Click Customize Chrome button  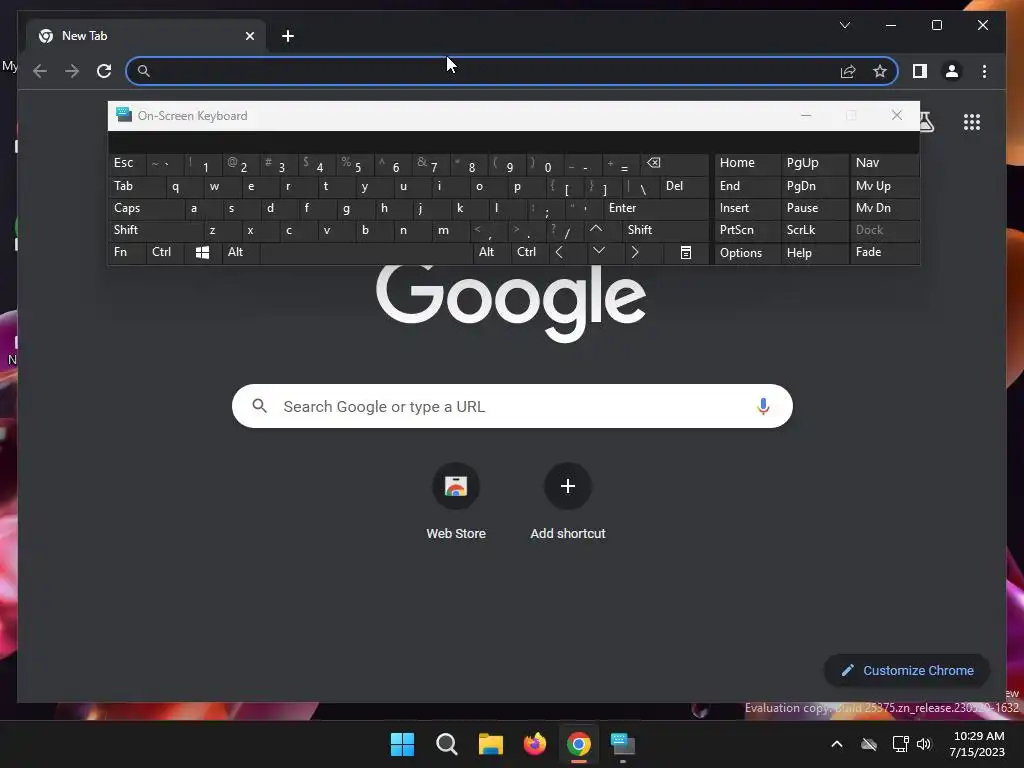click(907, 671)
